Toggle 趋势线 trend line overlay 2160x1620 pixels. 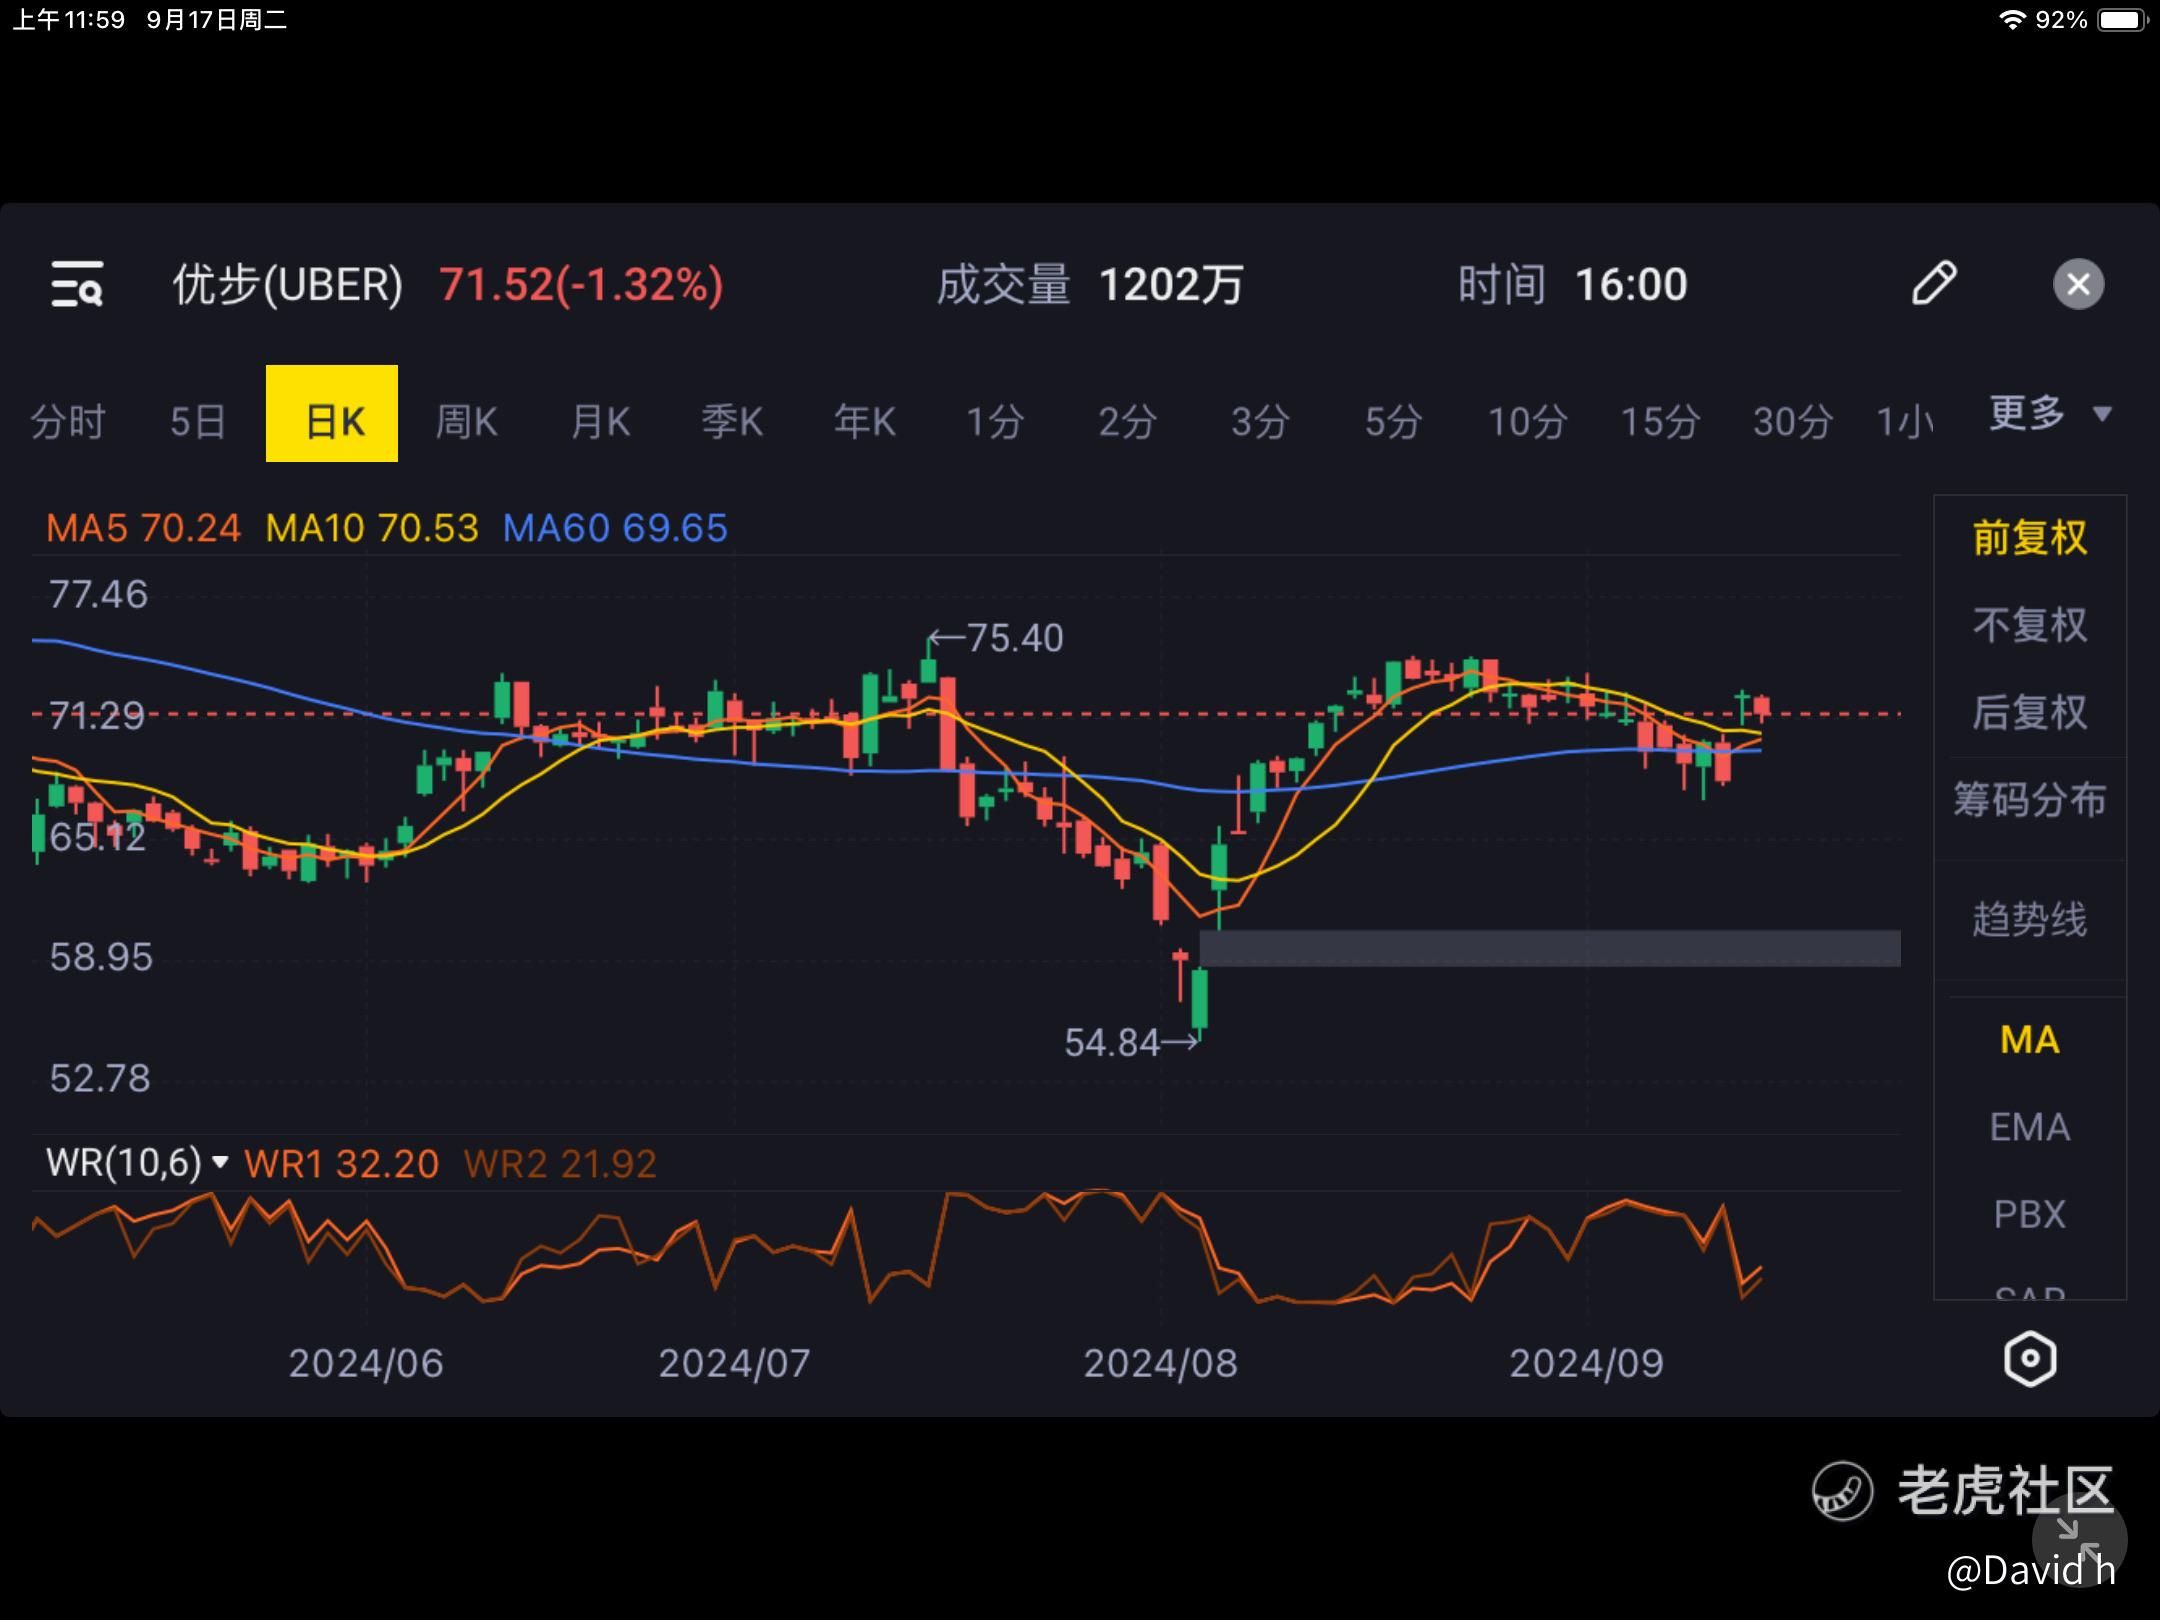tap(2030, 919)
